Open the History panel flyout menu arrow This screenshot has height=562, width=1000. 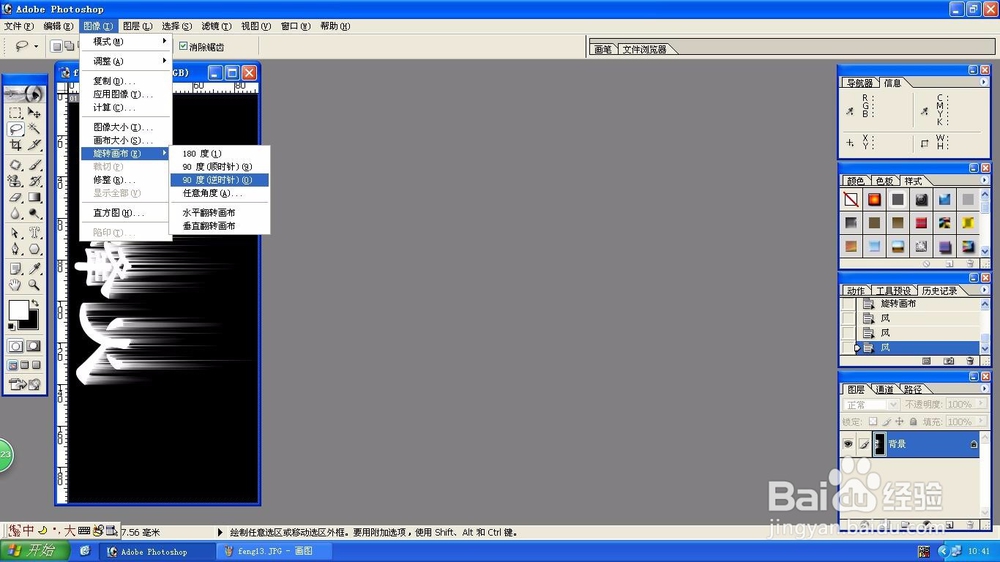pos(983,290)
